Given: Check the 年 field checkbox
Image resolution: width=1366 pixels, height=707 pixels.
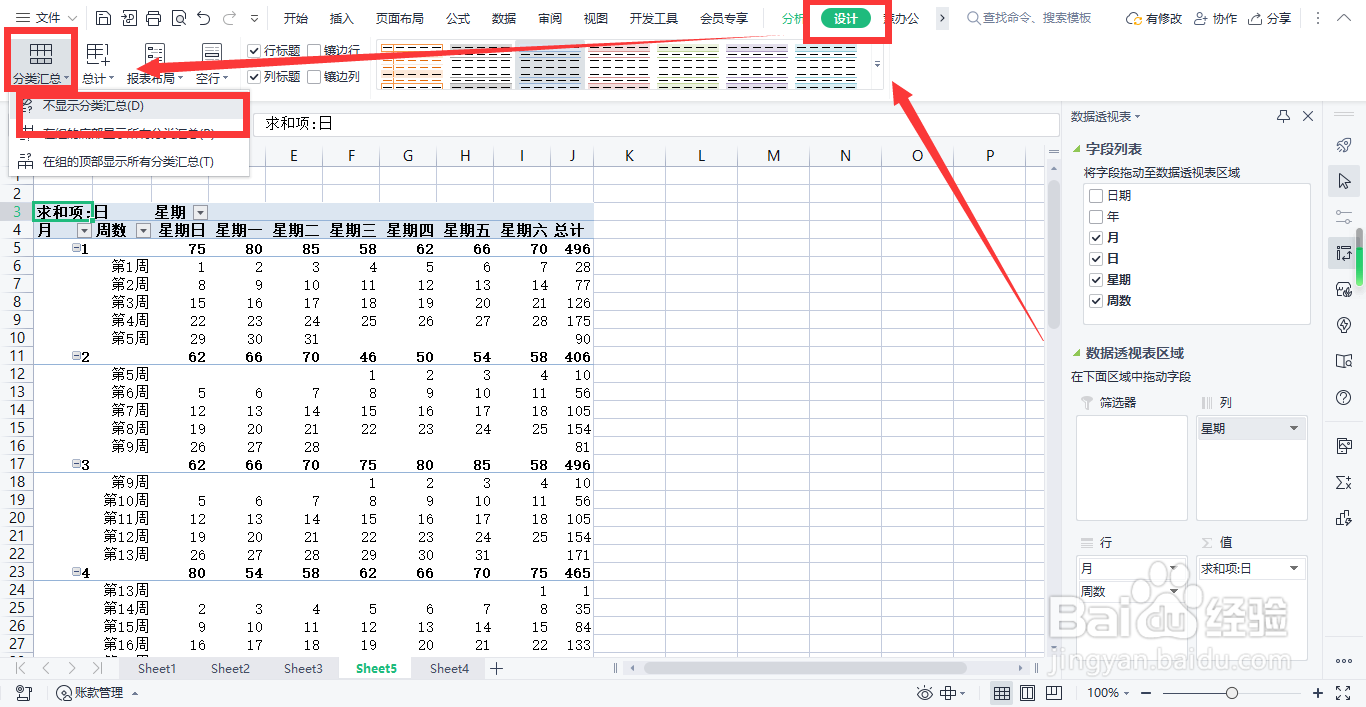Looking at the screenshot, I should [x=1096, y=217].
